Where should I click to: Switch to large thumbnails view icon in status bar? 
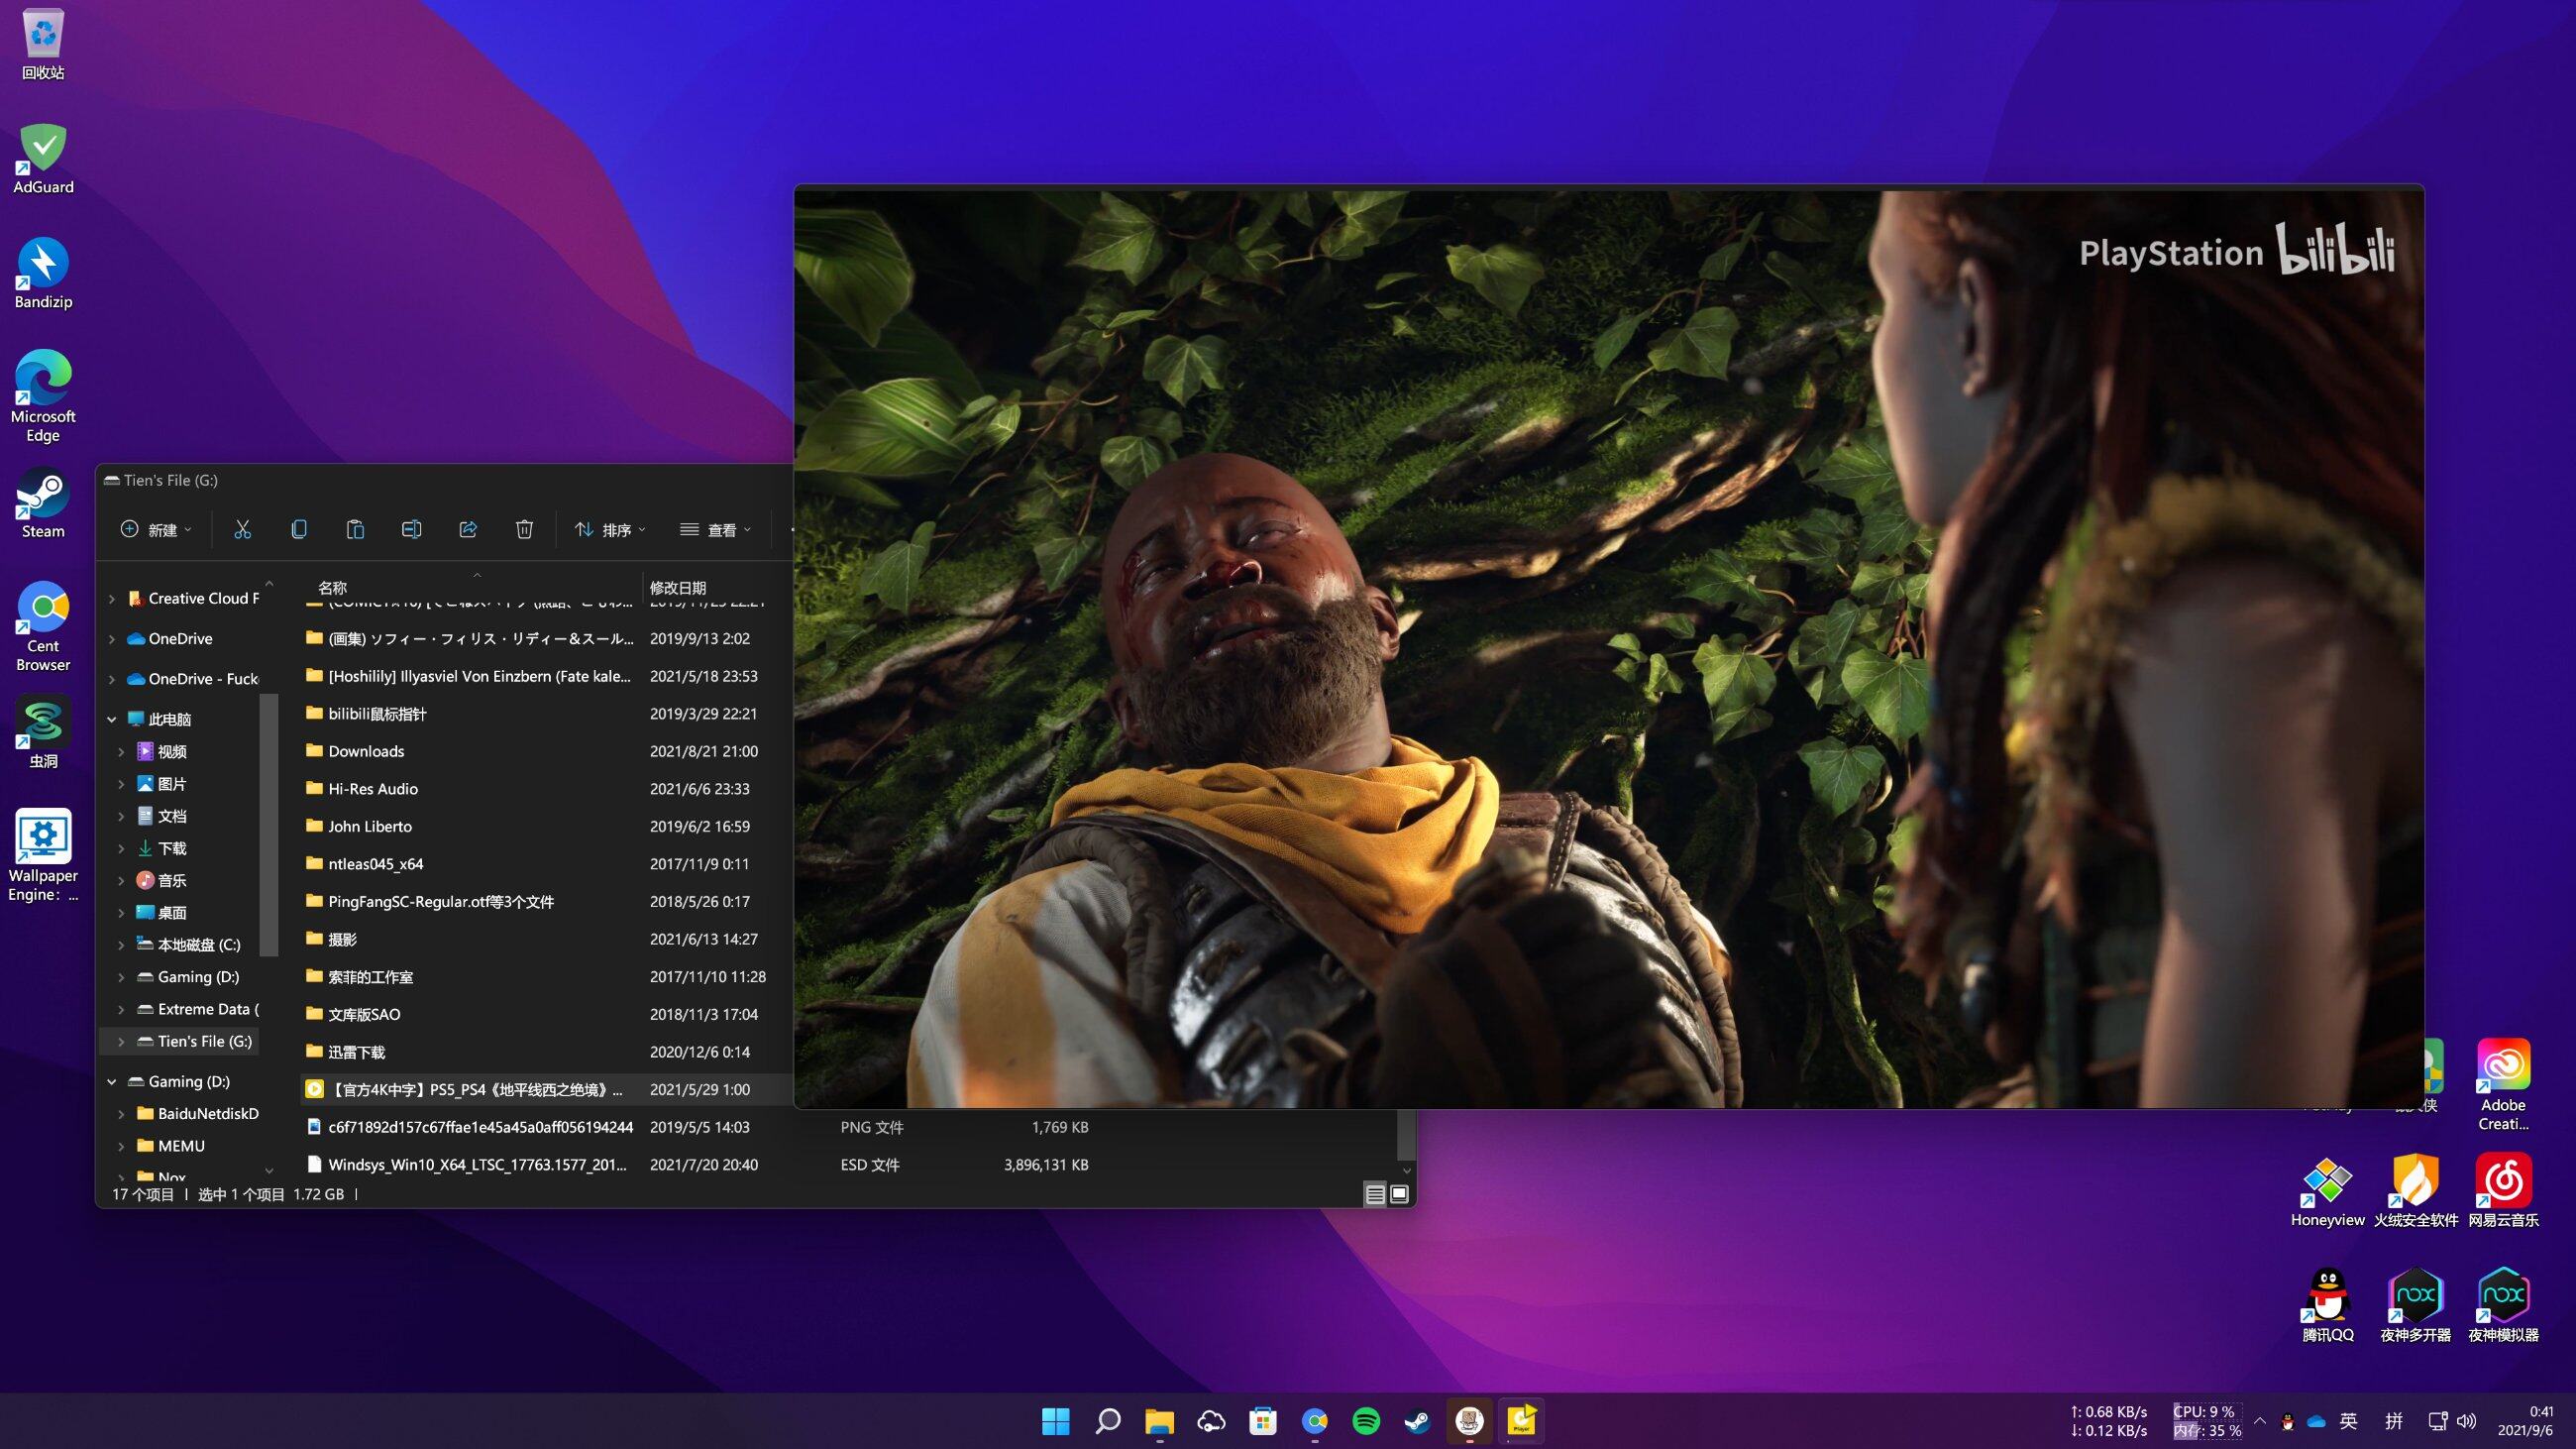[1400, 1194]
